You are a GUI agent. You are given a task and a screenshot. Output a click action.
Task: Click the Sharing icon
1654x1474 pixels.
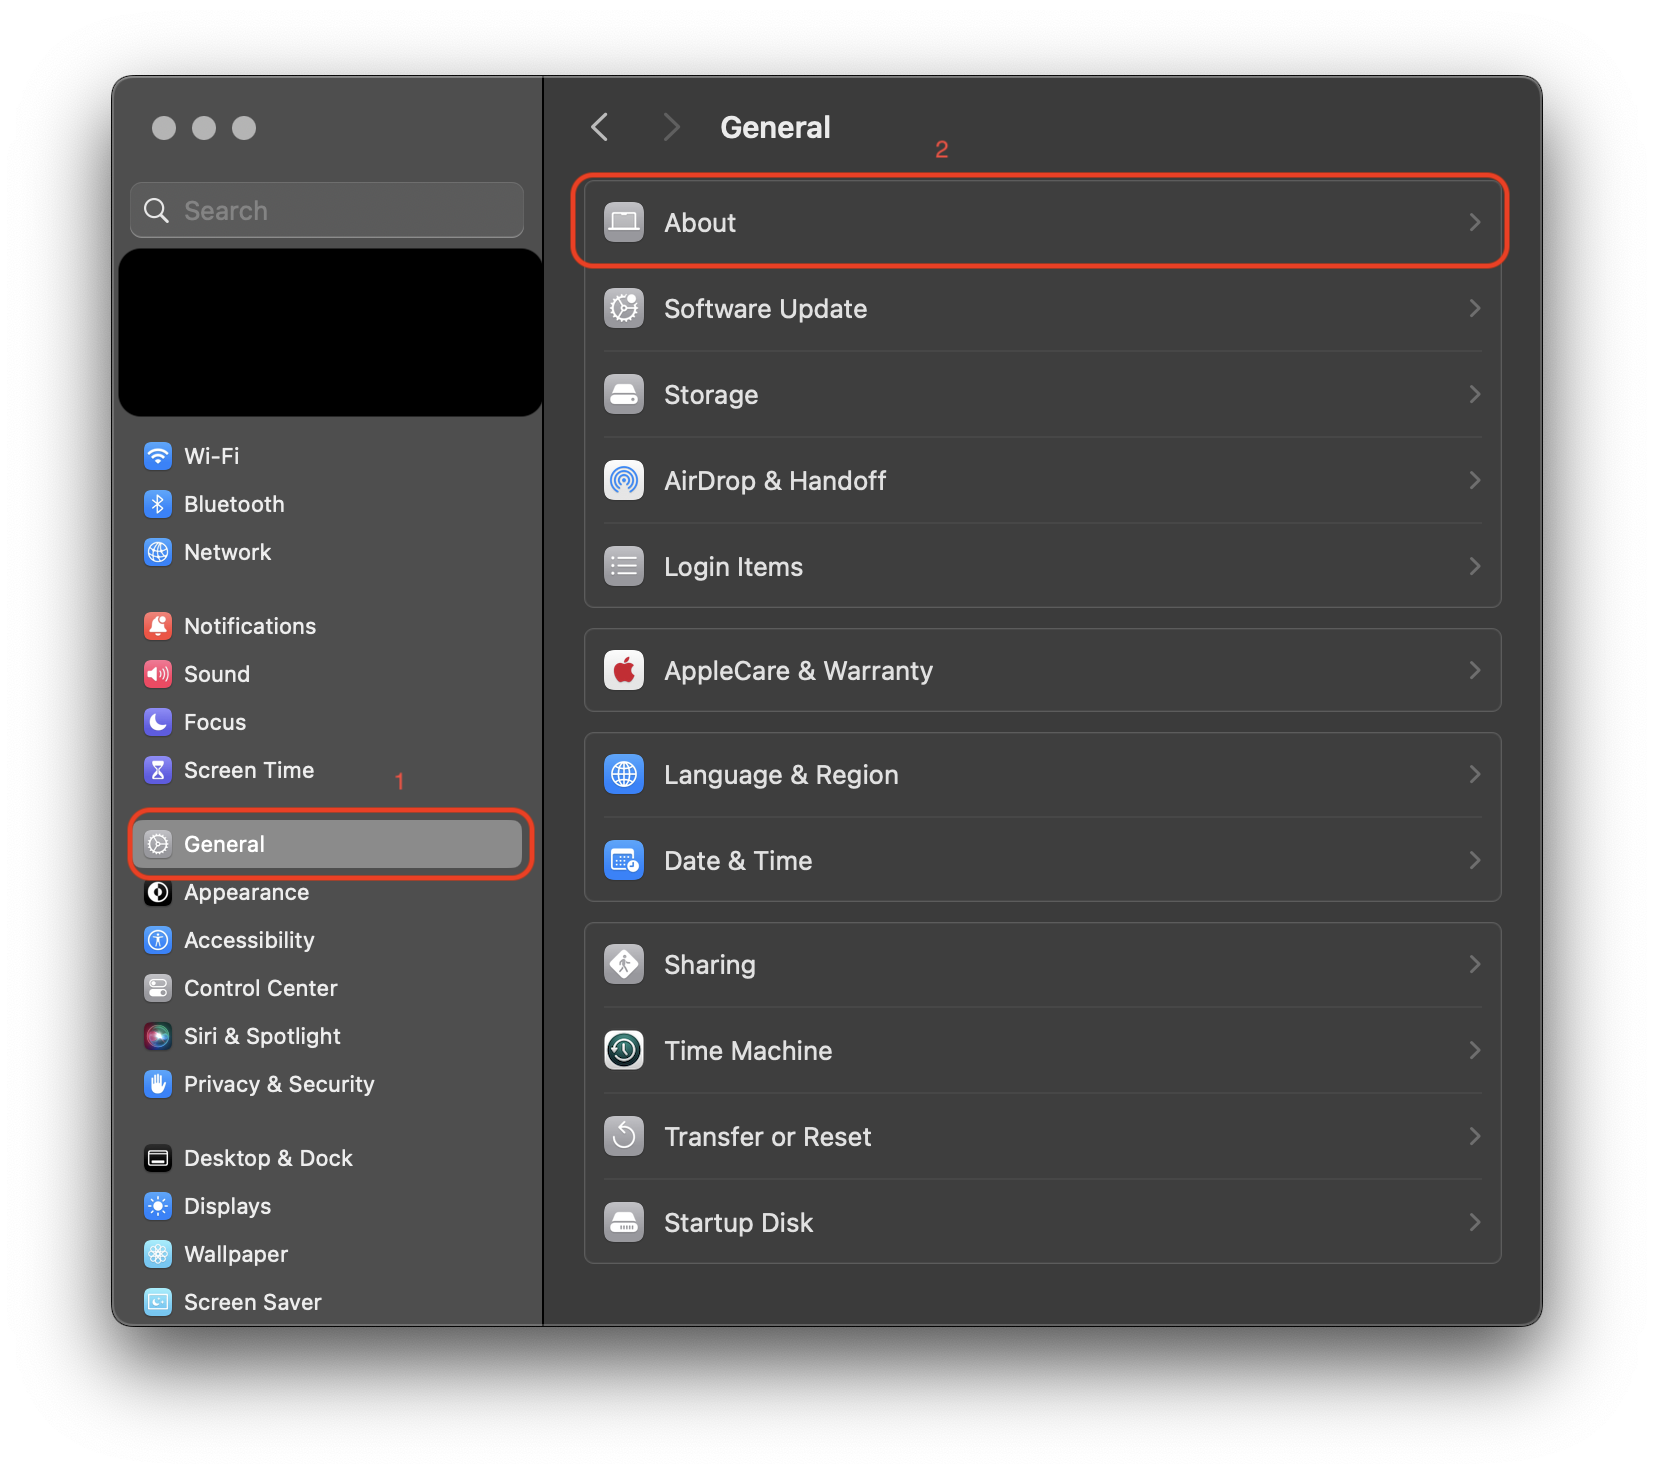(624, 964)
